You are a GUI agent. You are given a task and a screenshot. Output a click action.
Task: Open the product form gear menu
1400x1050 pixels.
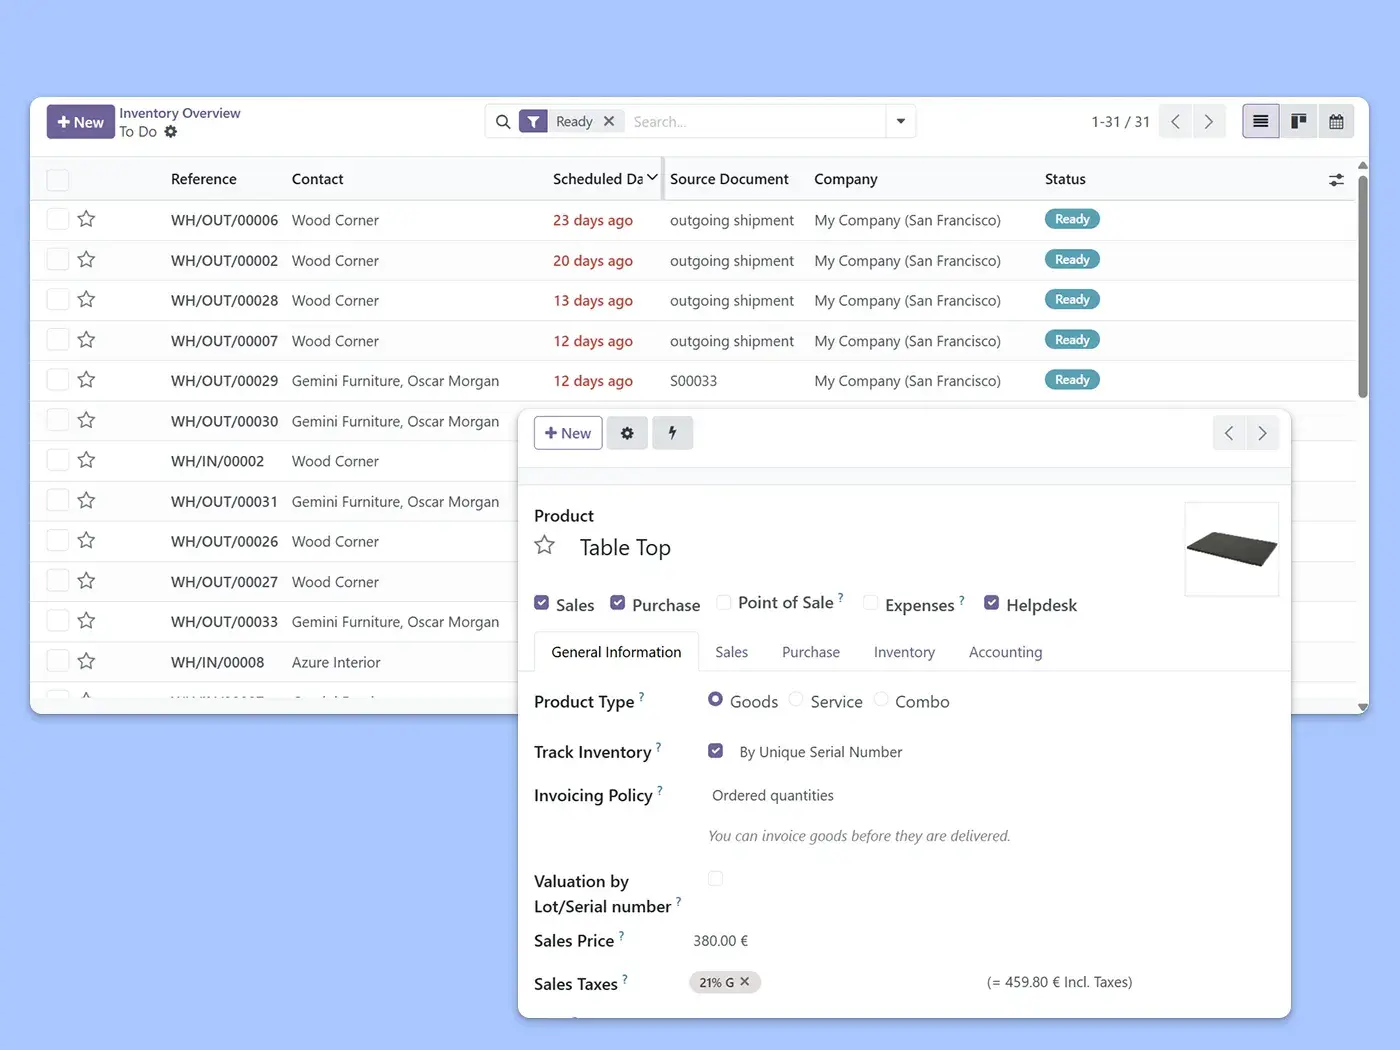(x=627, y=433)
